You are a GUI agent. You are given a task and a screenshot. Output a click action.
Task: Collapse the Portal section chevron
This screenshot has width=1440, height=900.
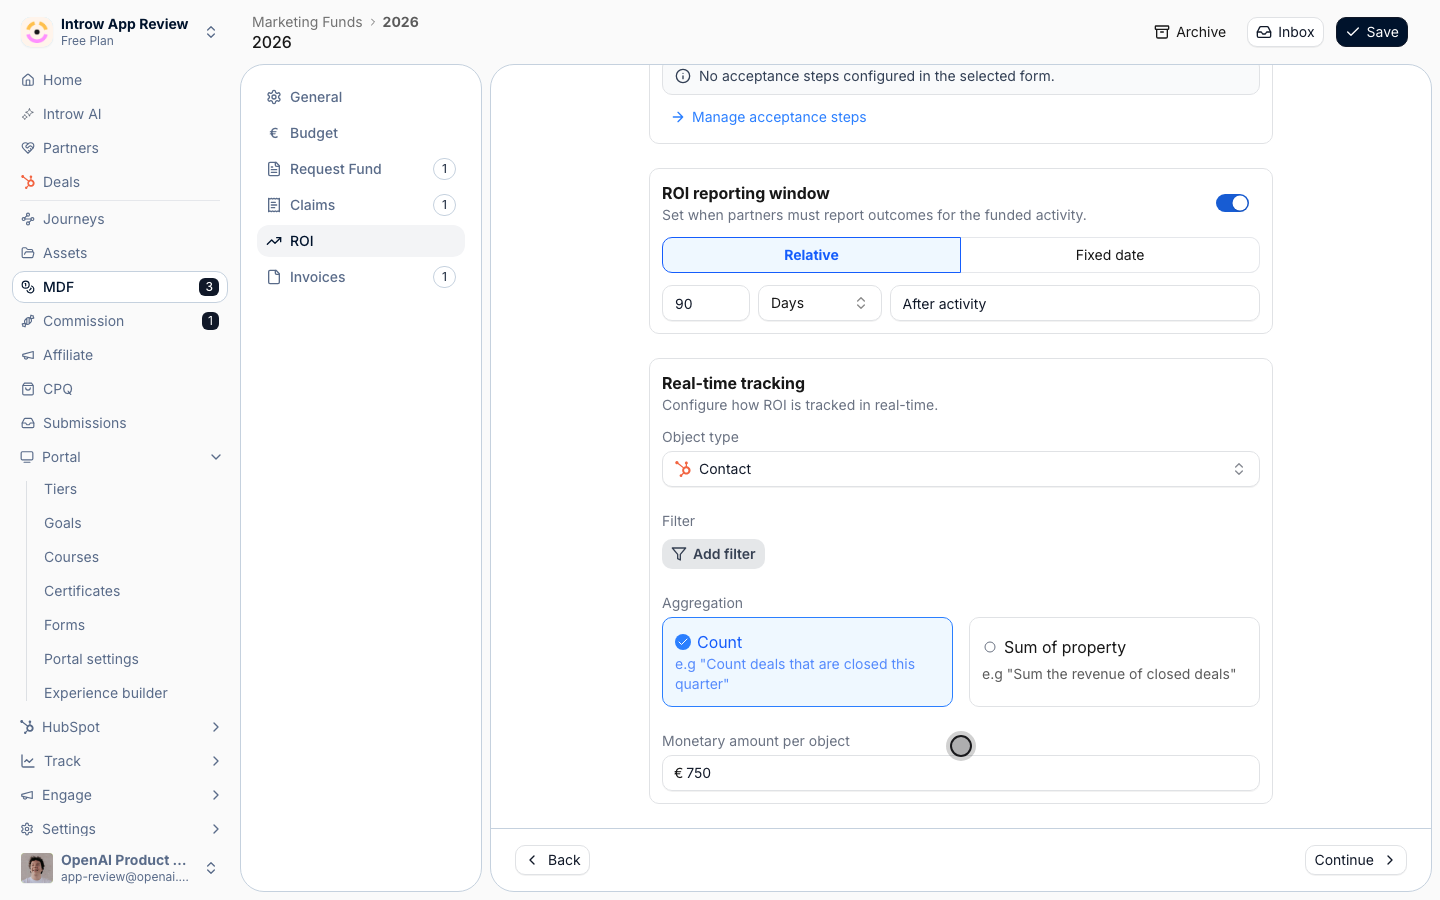tap(216, 457)
